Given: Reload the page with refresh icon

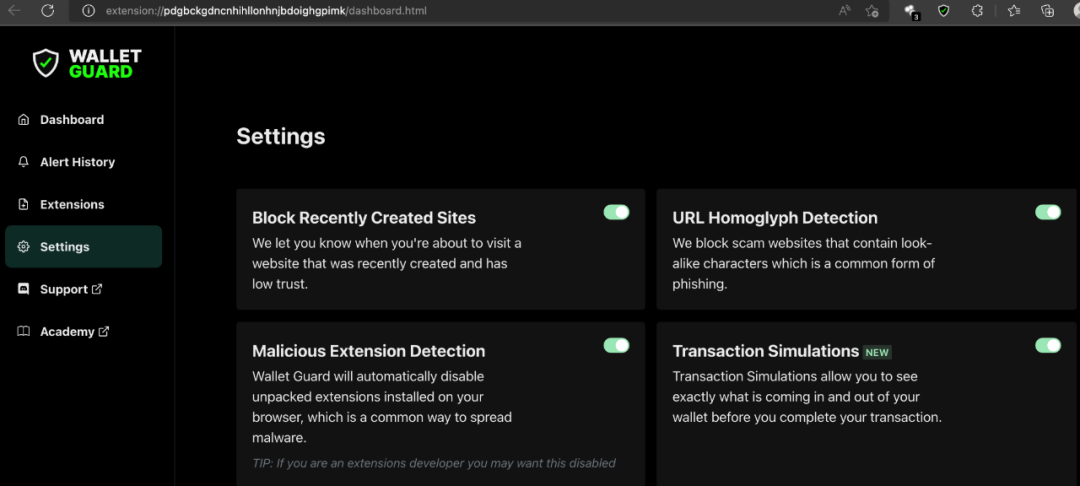Looking at the screenshot, I should pos(48,11).
